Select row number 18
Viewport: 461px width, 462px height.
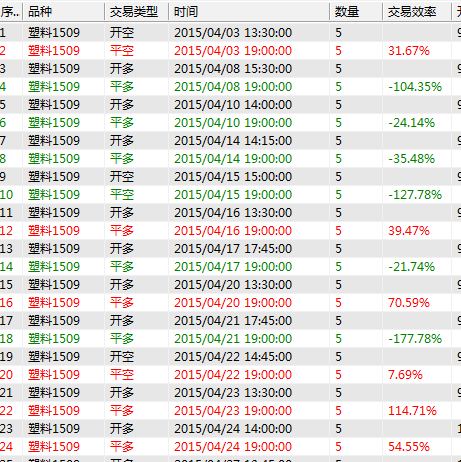(6, 339)
